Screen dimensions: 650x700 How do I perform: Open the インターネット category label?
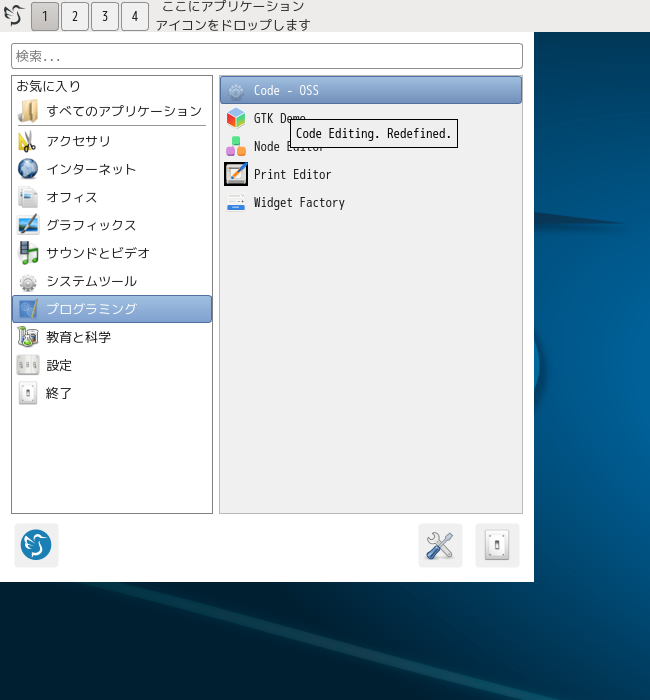[92, 169]
